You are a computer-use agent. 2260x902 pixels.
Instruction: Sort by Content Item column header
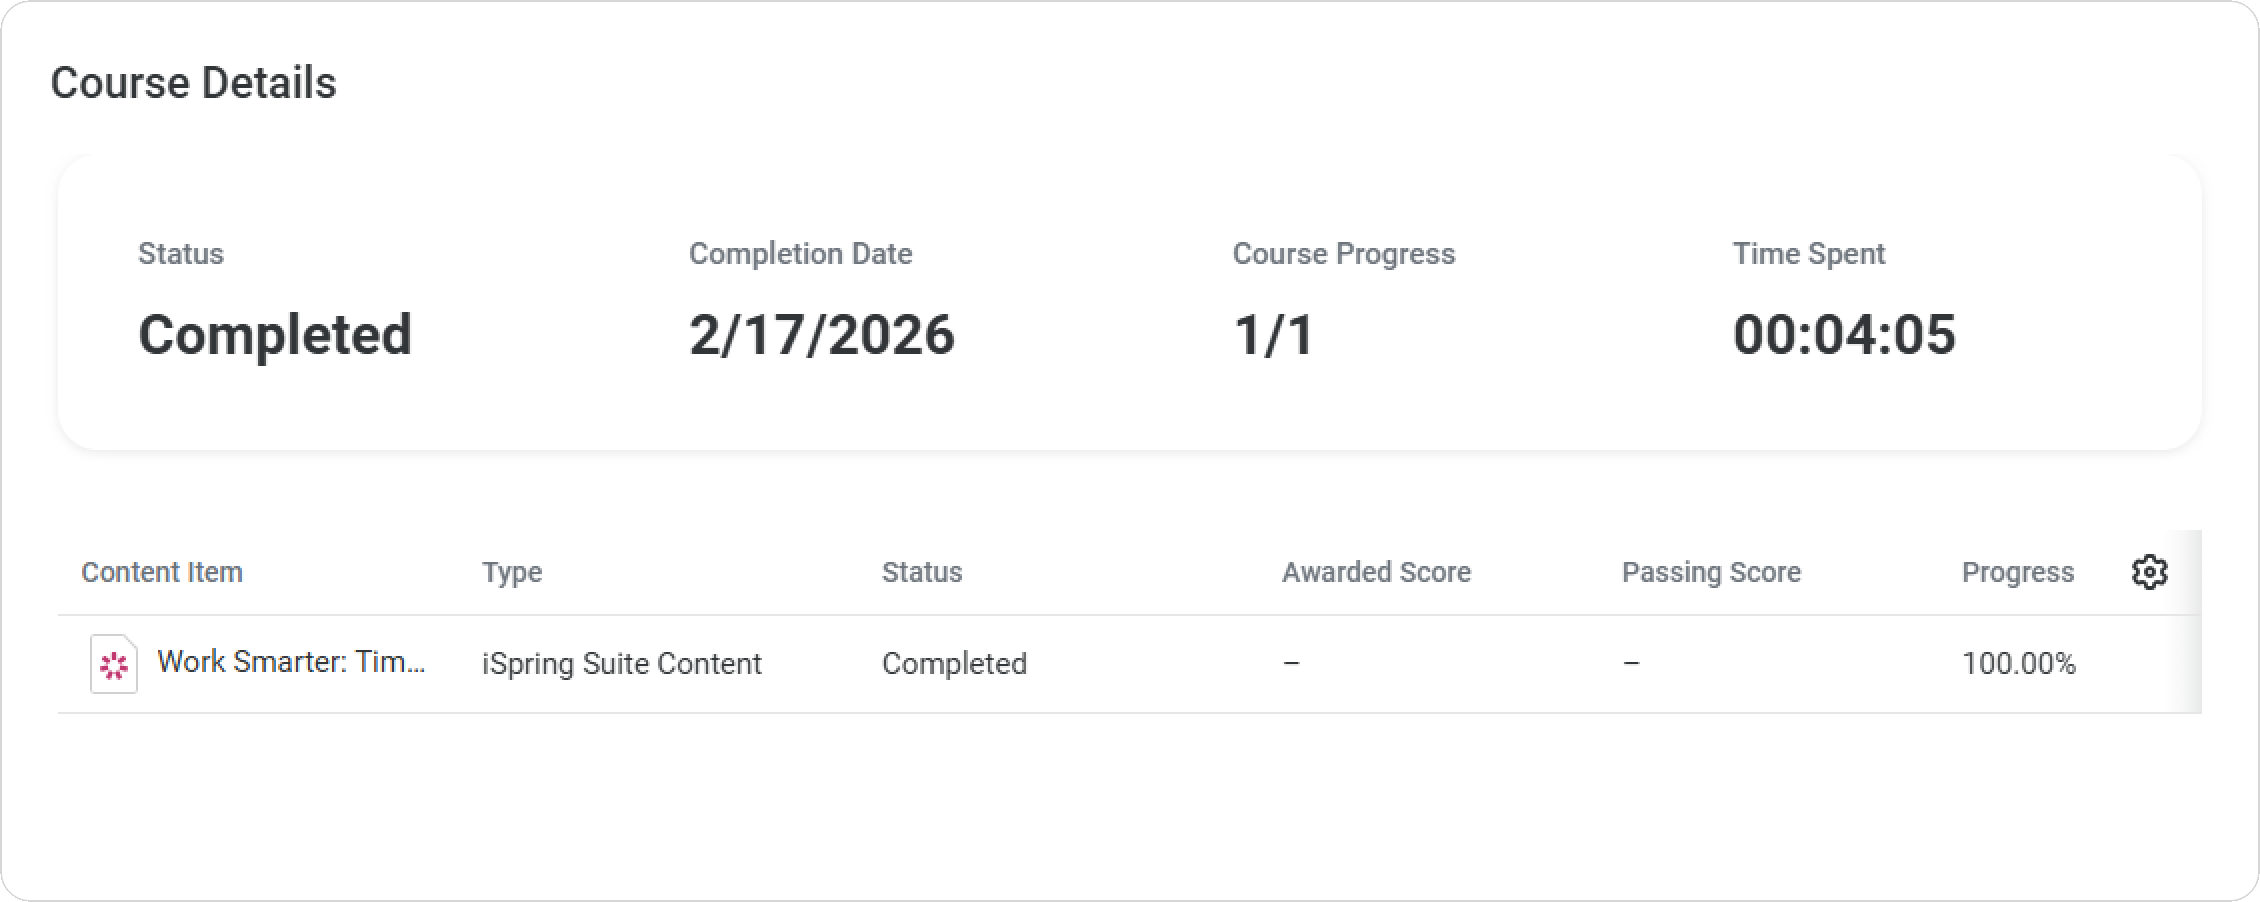[x=162, y=572]
